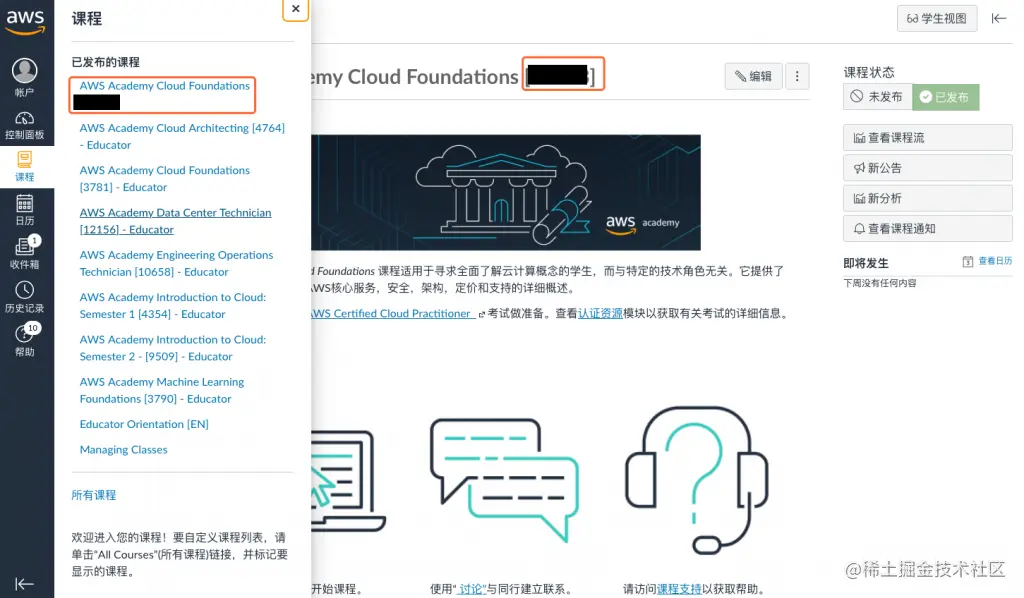
Task: Click the certification resources (认证资源) link
Action: pos(600,313)
